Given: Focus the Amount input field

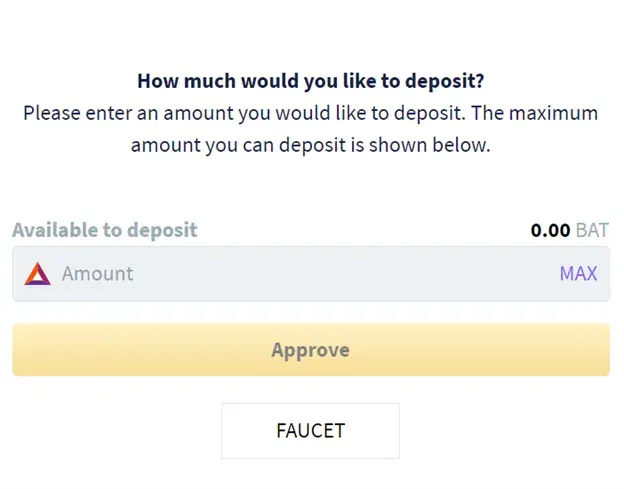Looking at the screenshot, I should point(311,274).
